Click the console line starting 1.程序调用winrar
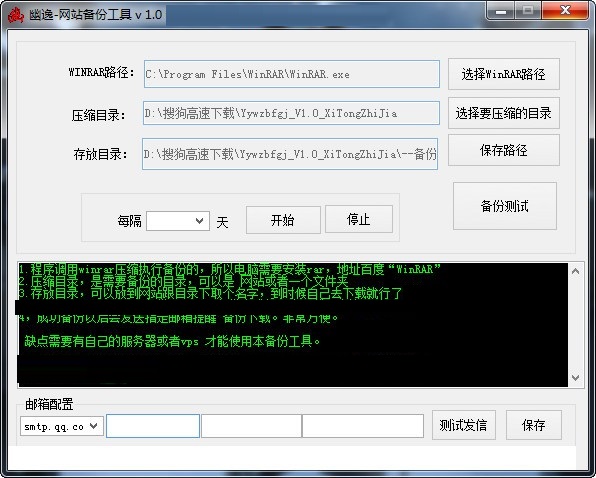This screenshot has width=596, height=478. click(230, 269)
